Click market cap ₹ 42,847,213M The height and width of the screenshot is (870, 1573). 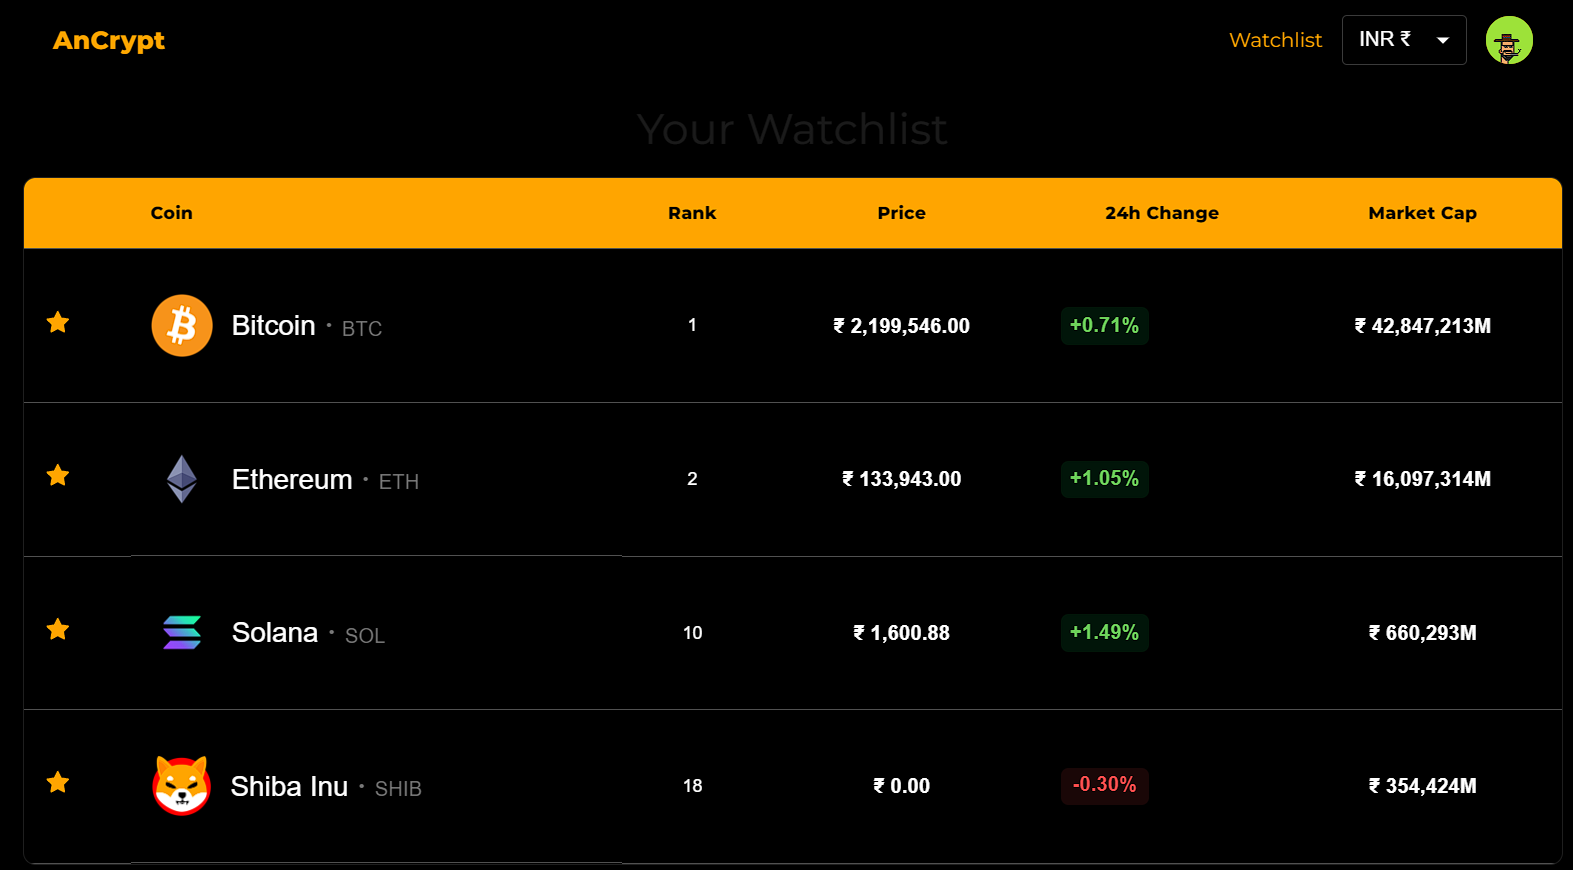pyautogui.click(x=1422, y=326)
